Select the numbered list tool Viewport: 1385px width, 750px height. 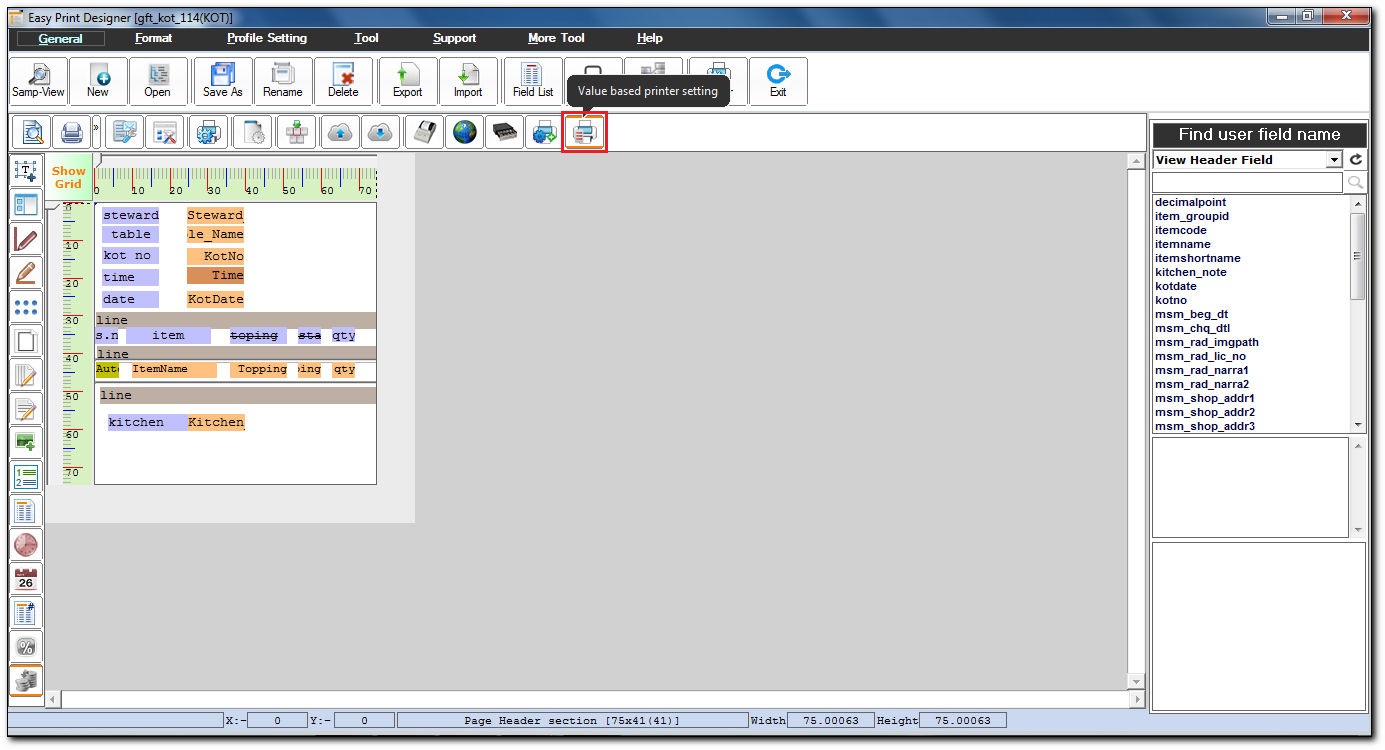(26, 477)
